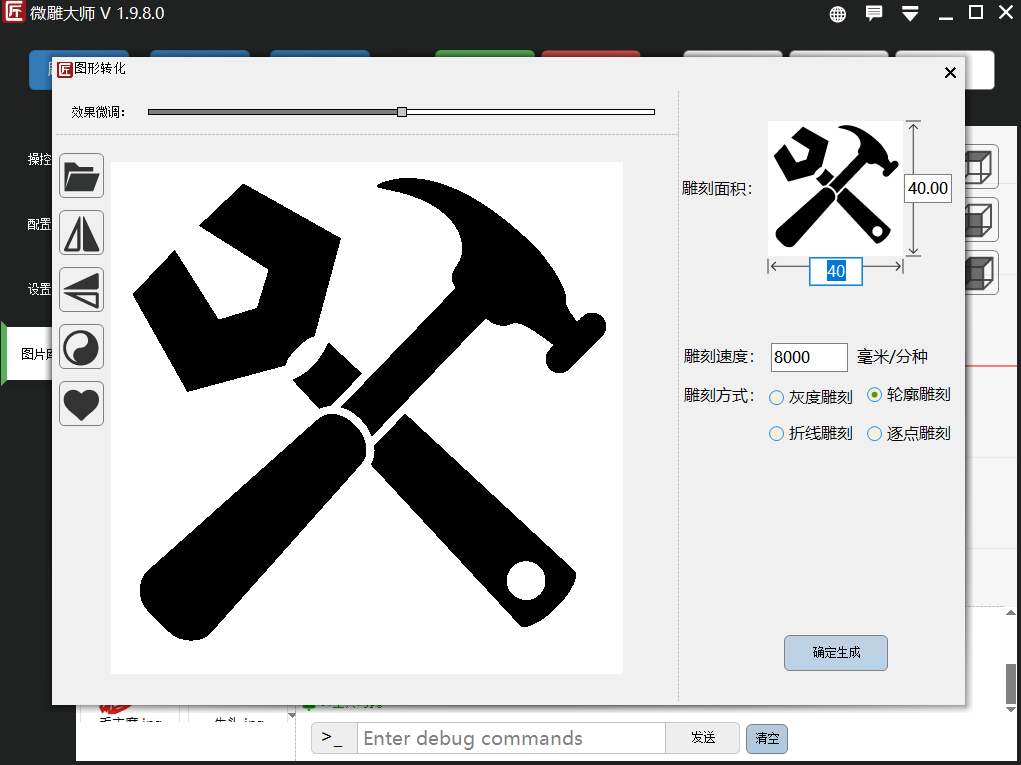1021x765 pixels.
Task: Click the 清空 clear button
Action: pyautogui.click(x=767, y=738)
